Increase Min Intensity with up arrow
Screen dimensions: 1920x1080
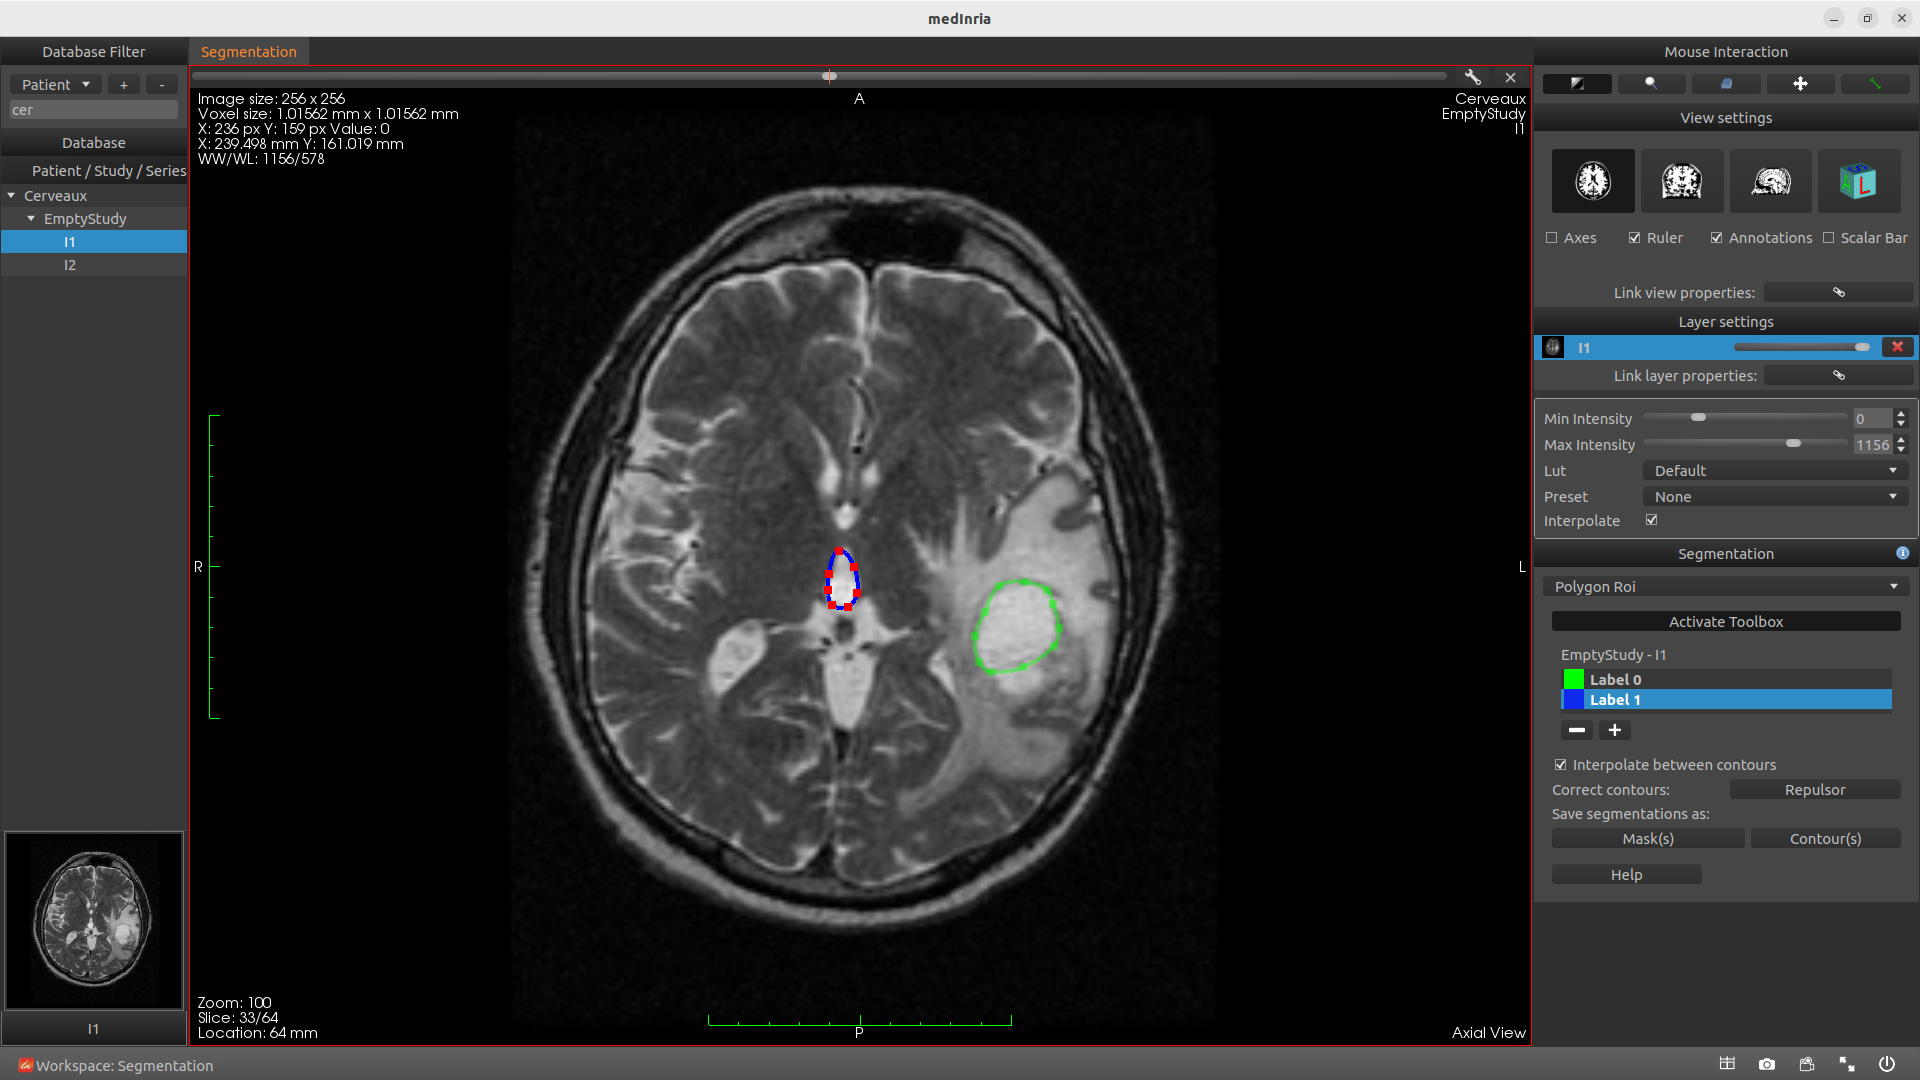click(x=1901, y=414)
